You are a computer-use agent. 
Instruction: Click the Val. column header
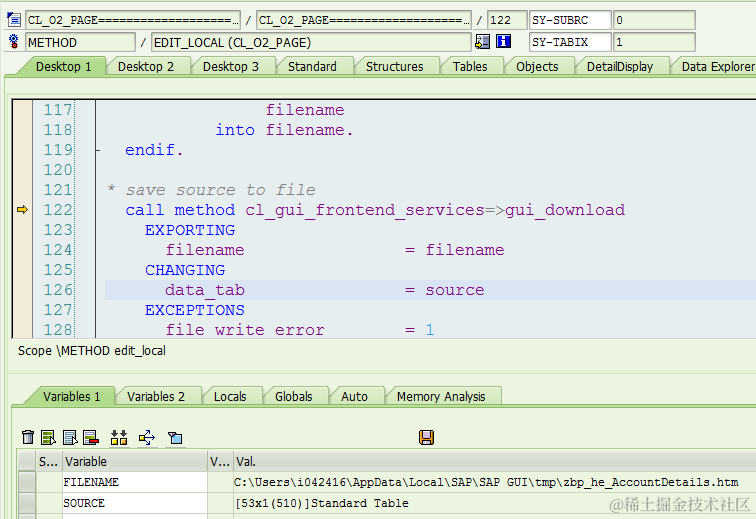[x=495, y=462]
